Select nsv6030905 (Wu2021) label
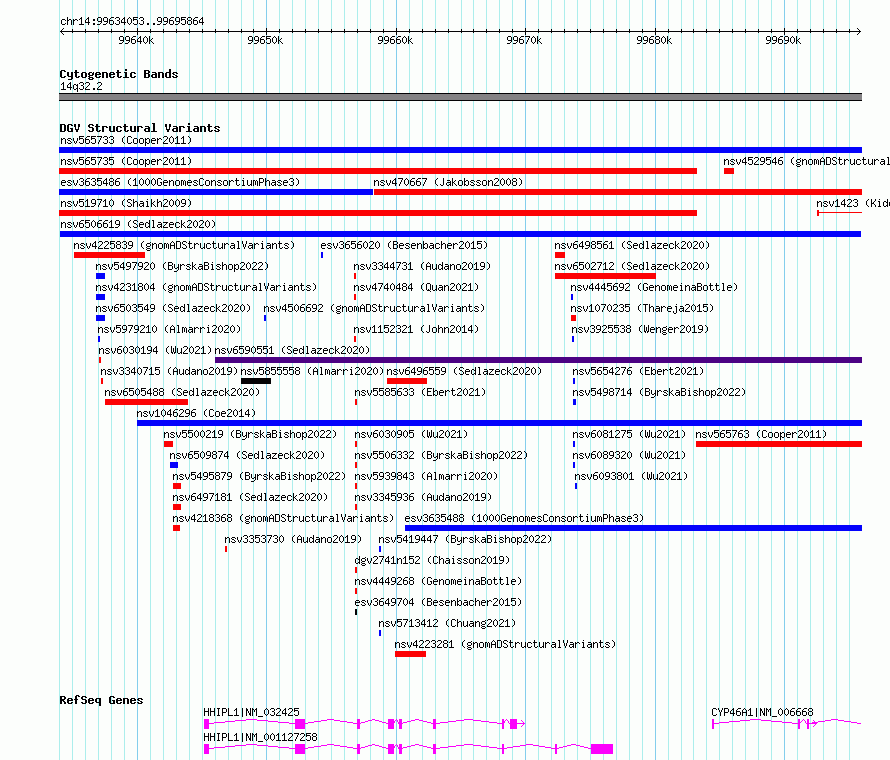This screenshot has height=760, width=890. coord(411,434)
